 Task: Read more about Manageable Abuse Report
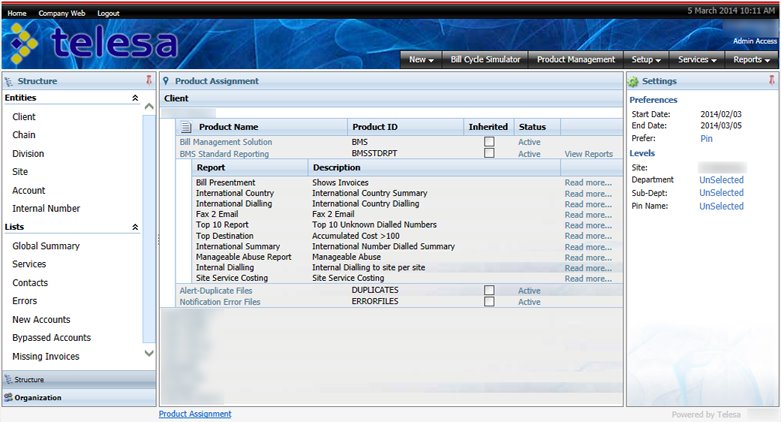click(588, 258)
